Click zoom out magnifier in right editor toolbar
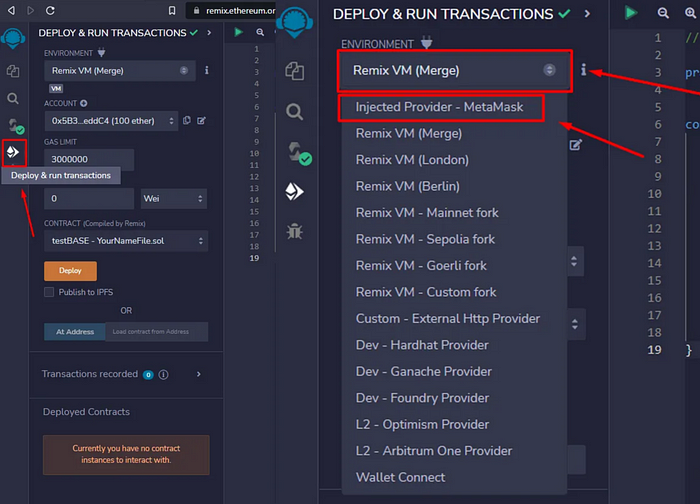 click(663, 13)
